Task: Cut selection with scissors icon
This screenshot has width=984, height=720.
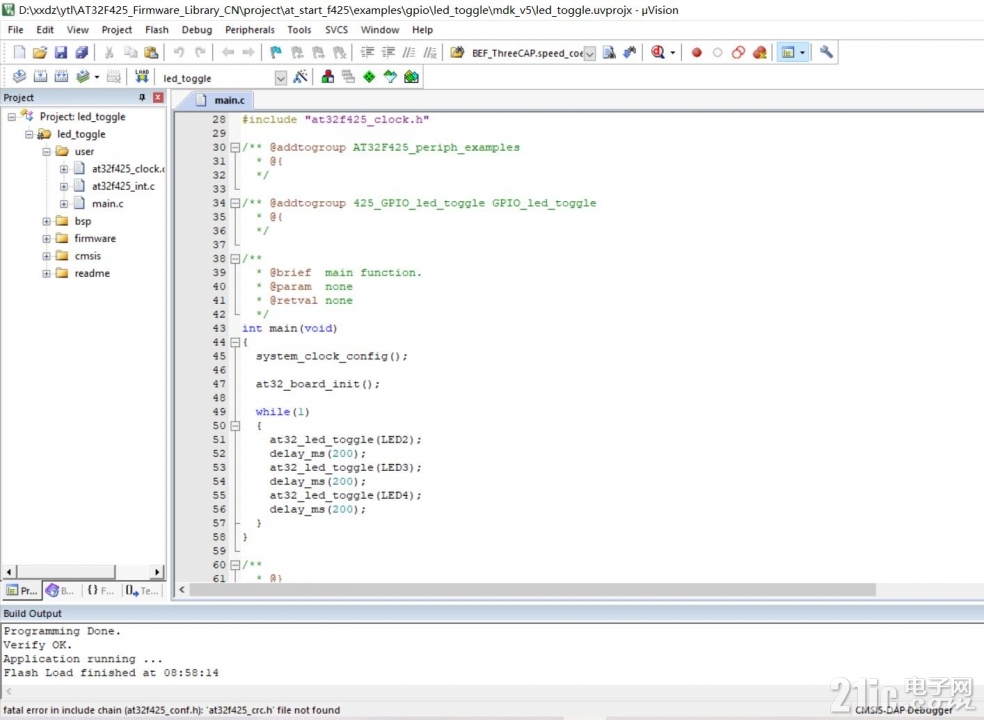Action: [109, 53]
